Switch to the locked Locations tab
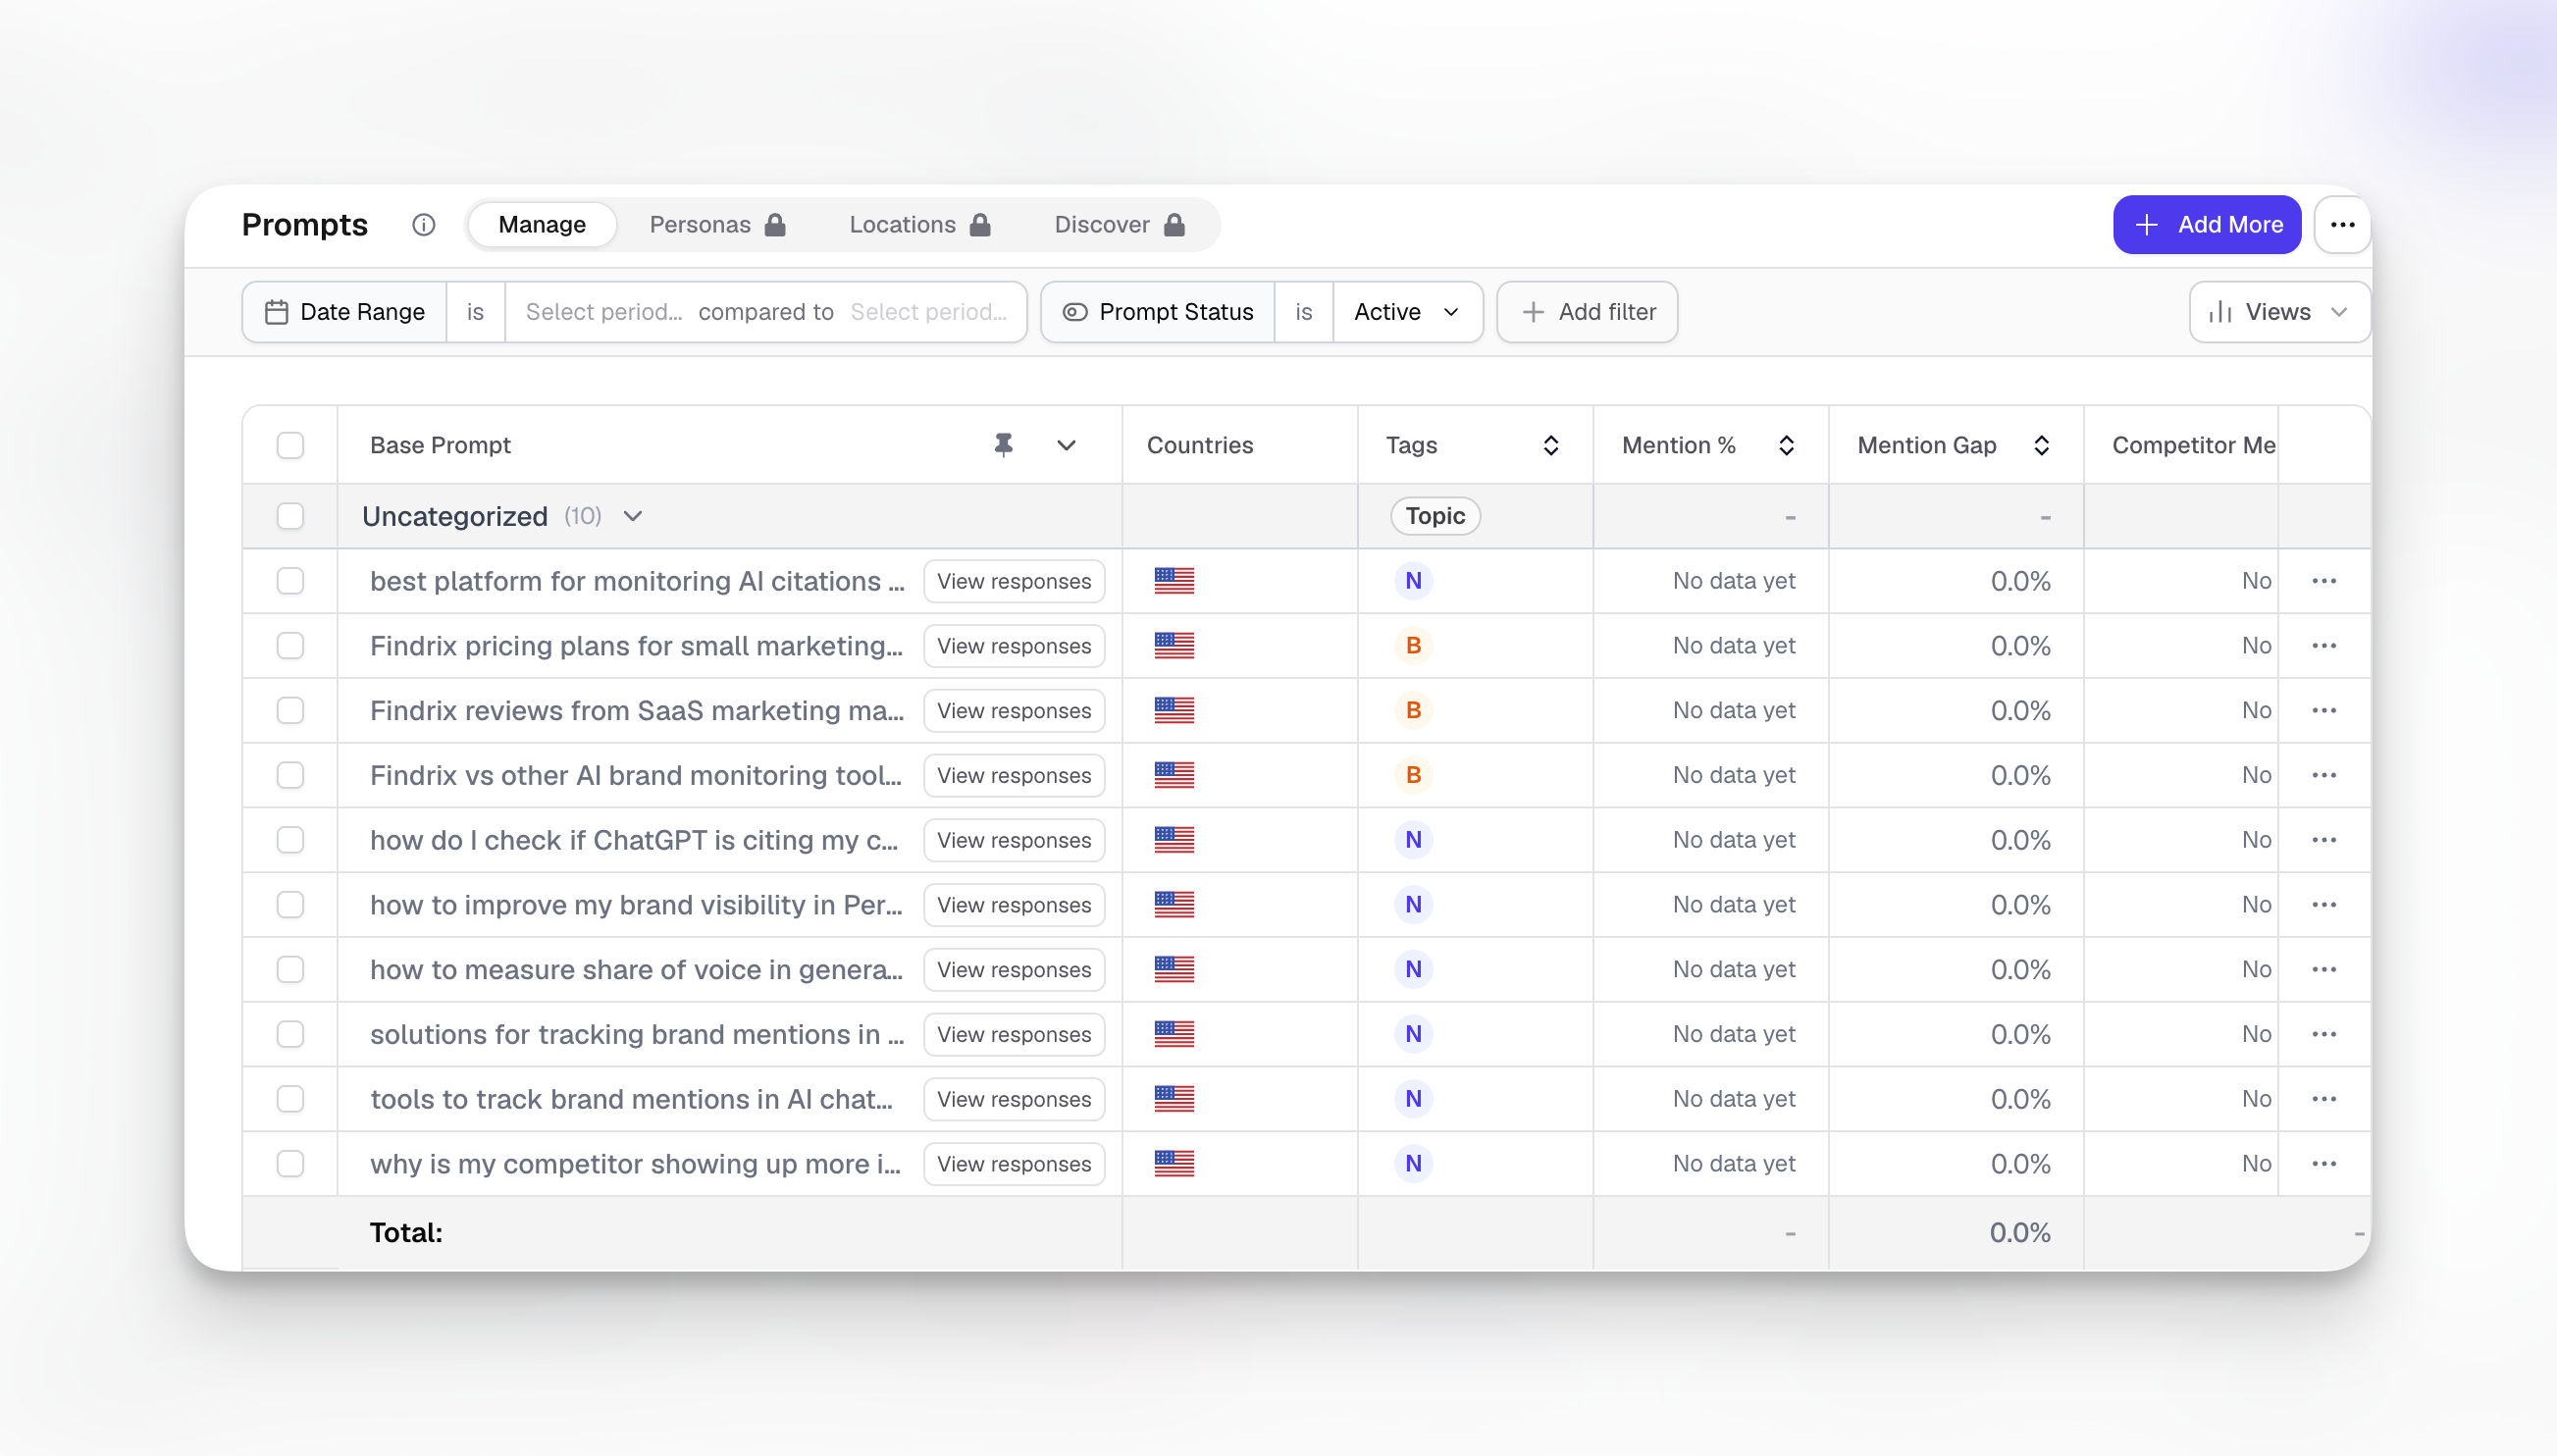Screen dimensions: 2557x1456 [x=920, y=225]
